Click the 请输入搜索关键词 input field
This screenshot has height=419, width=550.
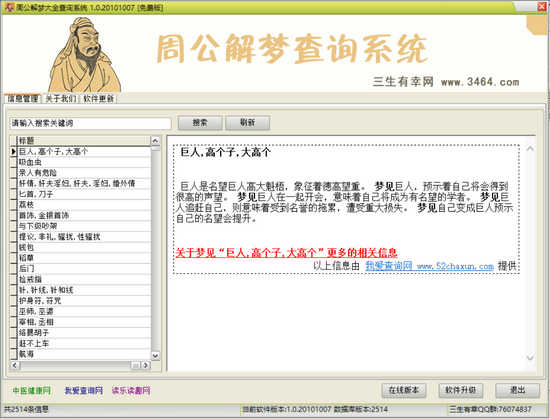(x=90, y=123)
